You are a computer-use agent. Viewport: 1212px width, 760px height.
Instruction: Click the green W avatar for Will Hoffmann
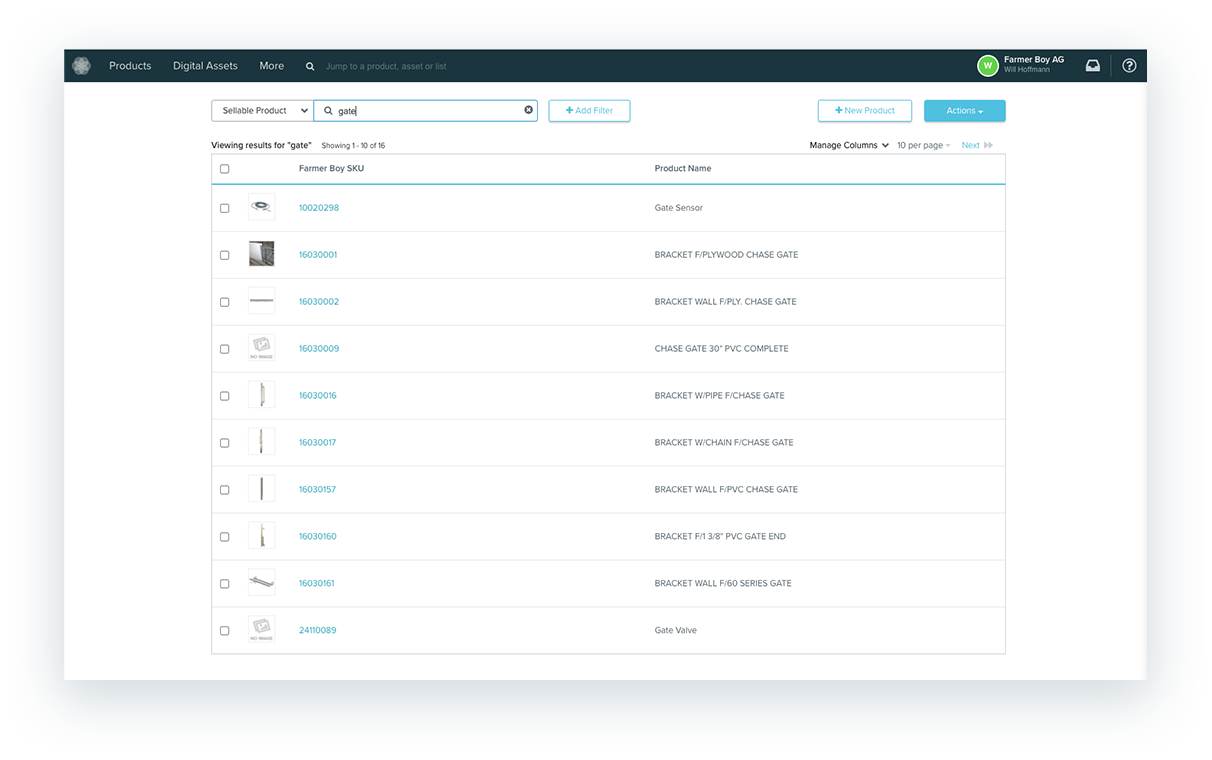987,65
